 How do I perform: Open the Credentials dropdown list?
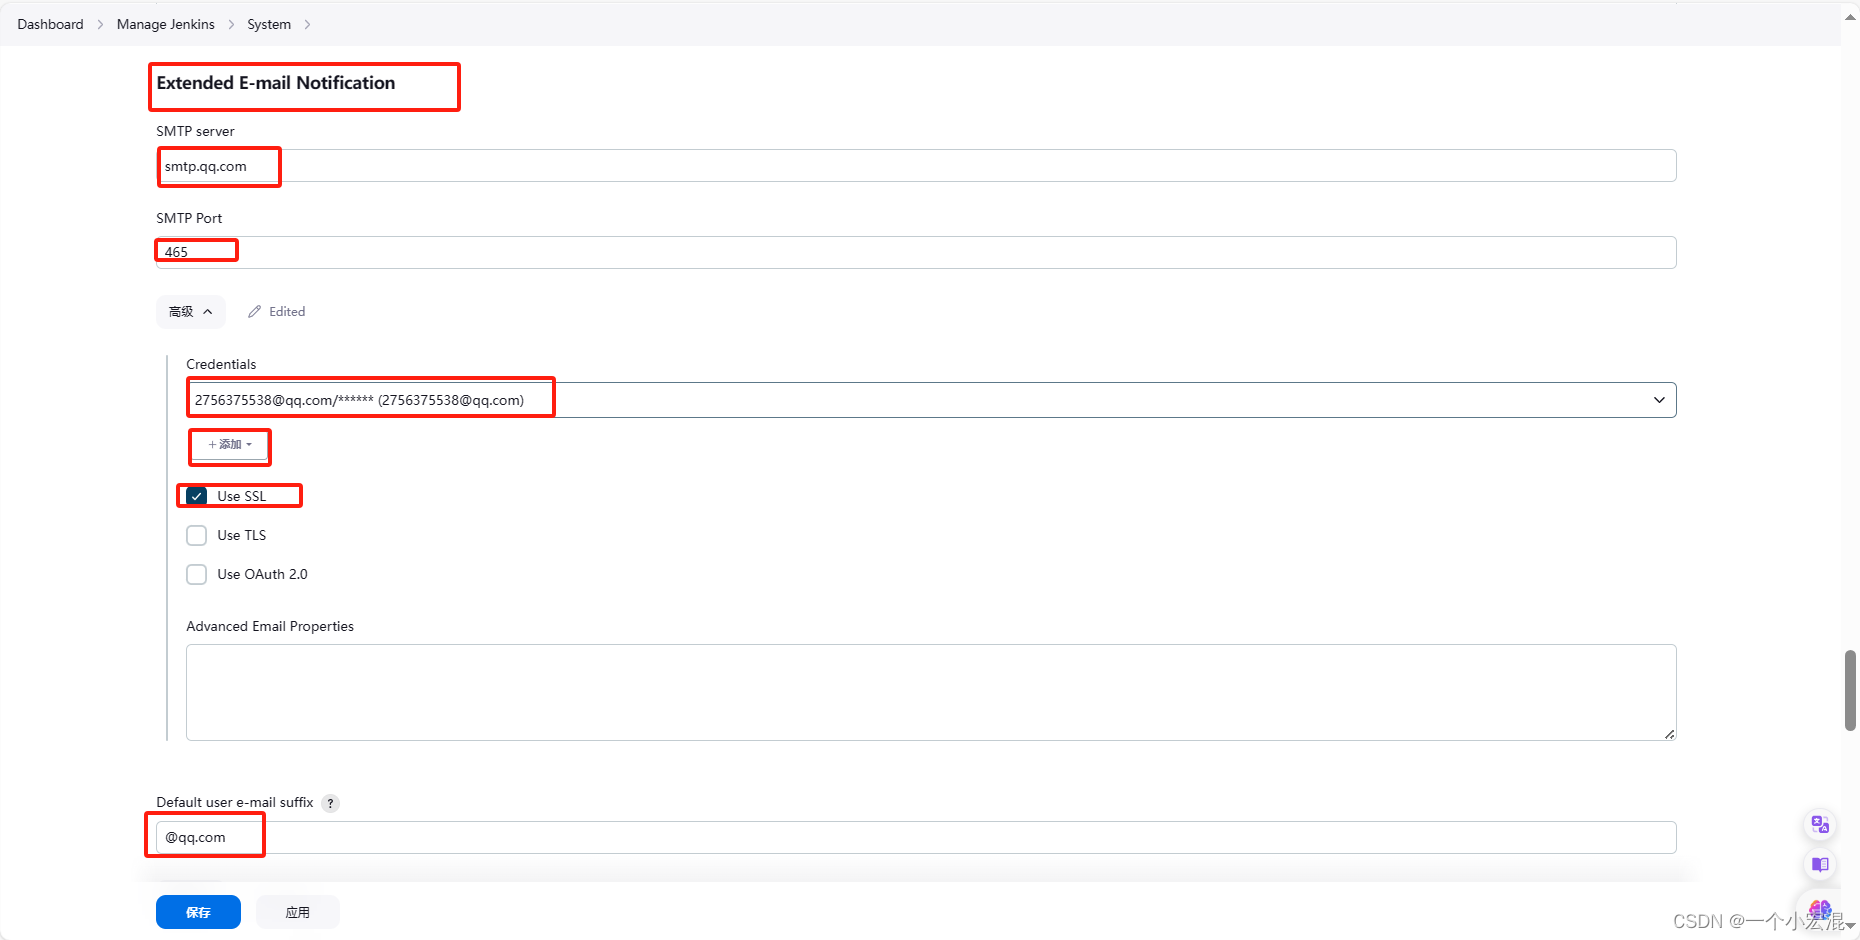click(x=1660, y=399)
